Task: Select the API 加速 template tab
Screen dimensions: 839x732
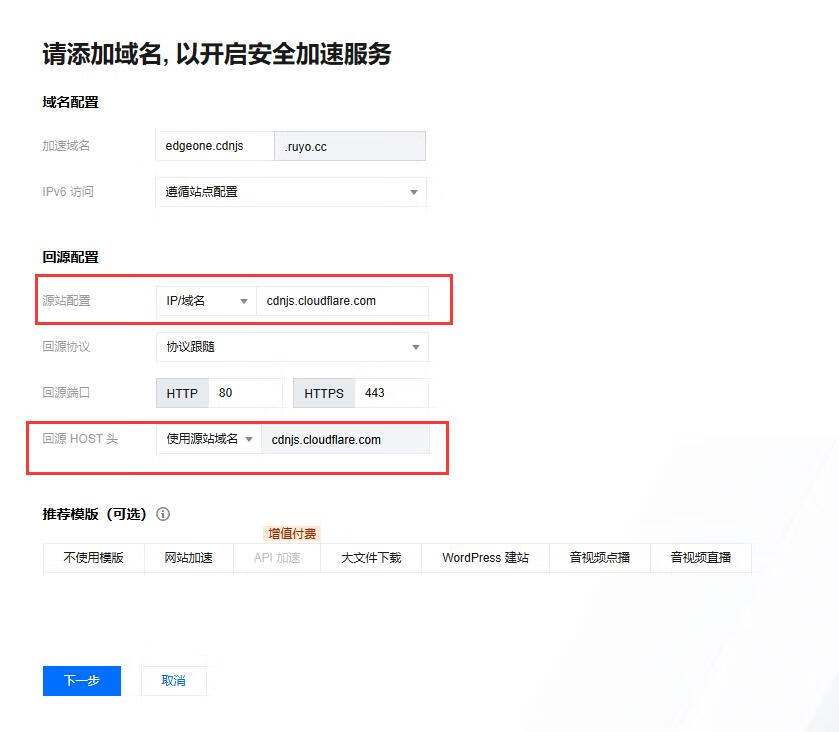Action: click(277, 557)
